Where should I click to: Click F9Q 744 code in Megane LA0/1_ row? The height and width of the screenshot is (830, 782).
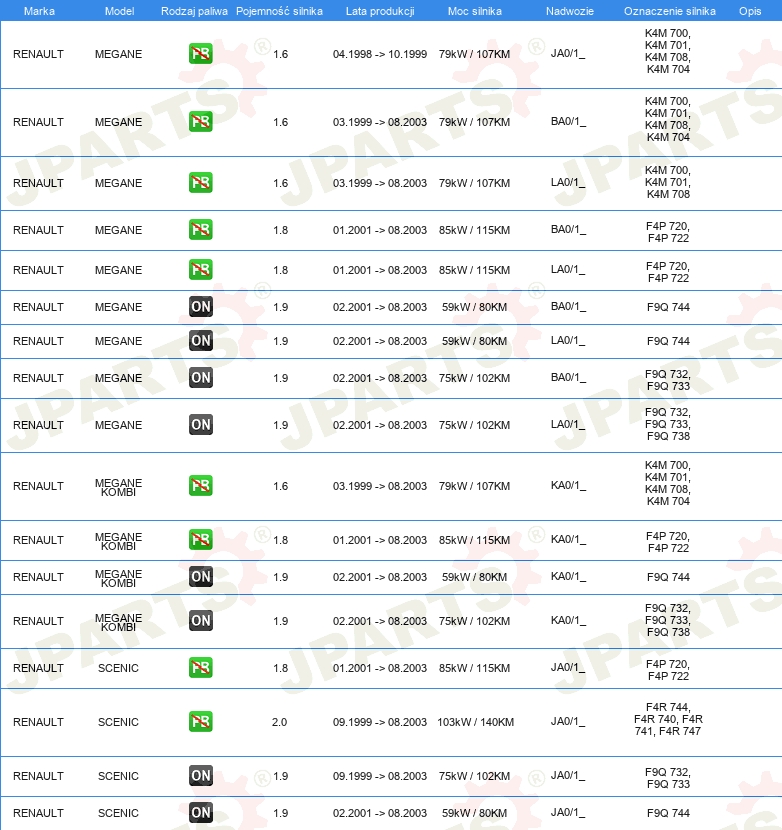668,341
